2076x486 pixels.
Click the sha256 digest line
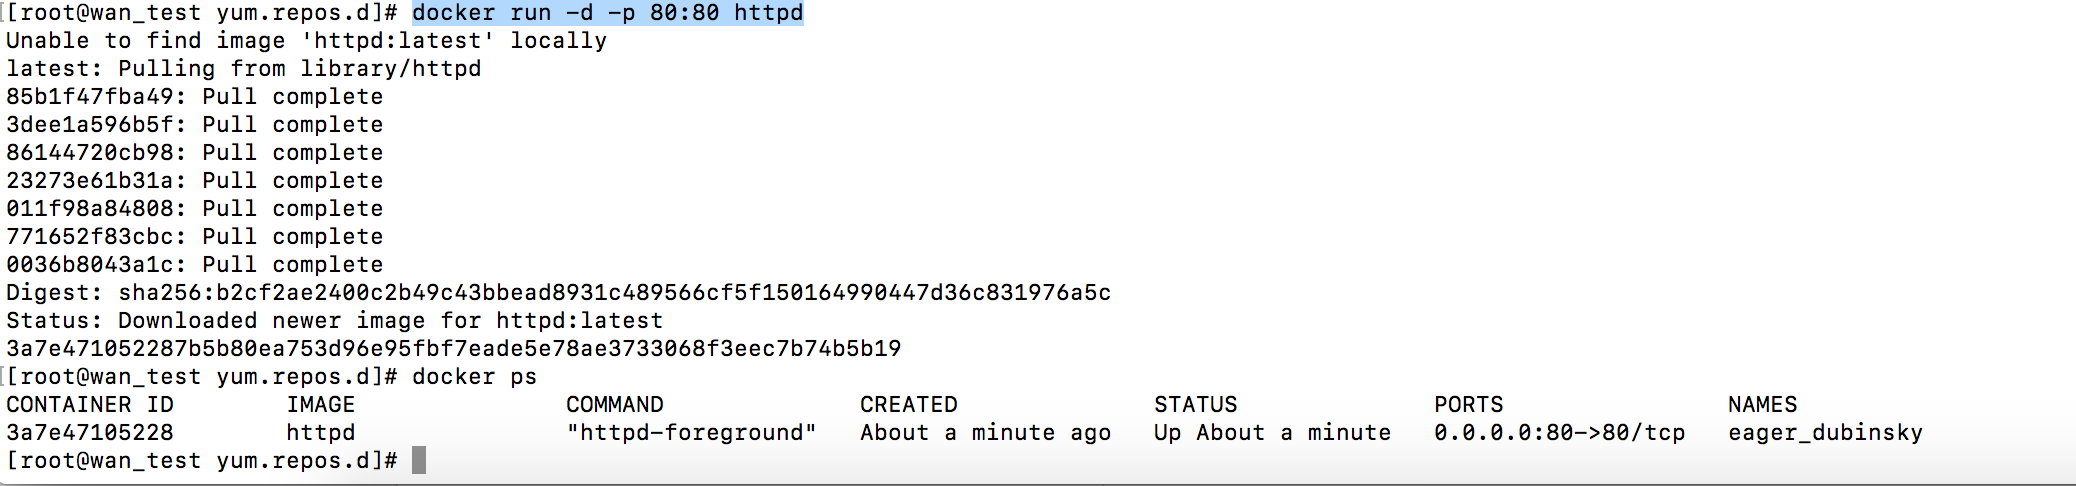point(558,293)
